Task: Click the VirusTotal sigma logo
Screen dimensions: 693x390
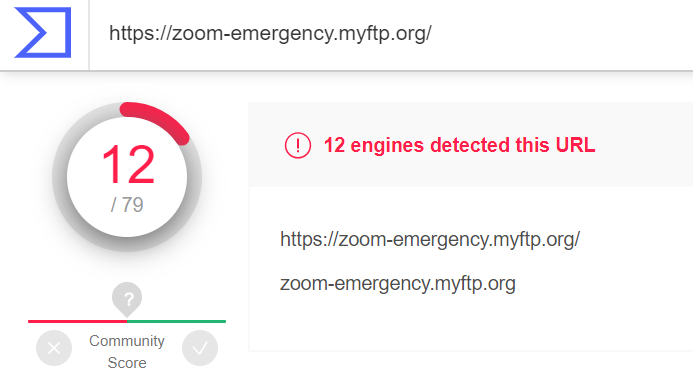Action: [x=42, y=32]
